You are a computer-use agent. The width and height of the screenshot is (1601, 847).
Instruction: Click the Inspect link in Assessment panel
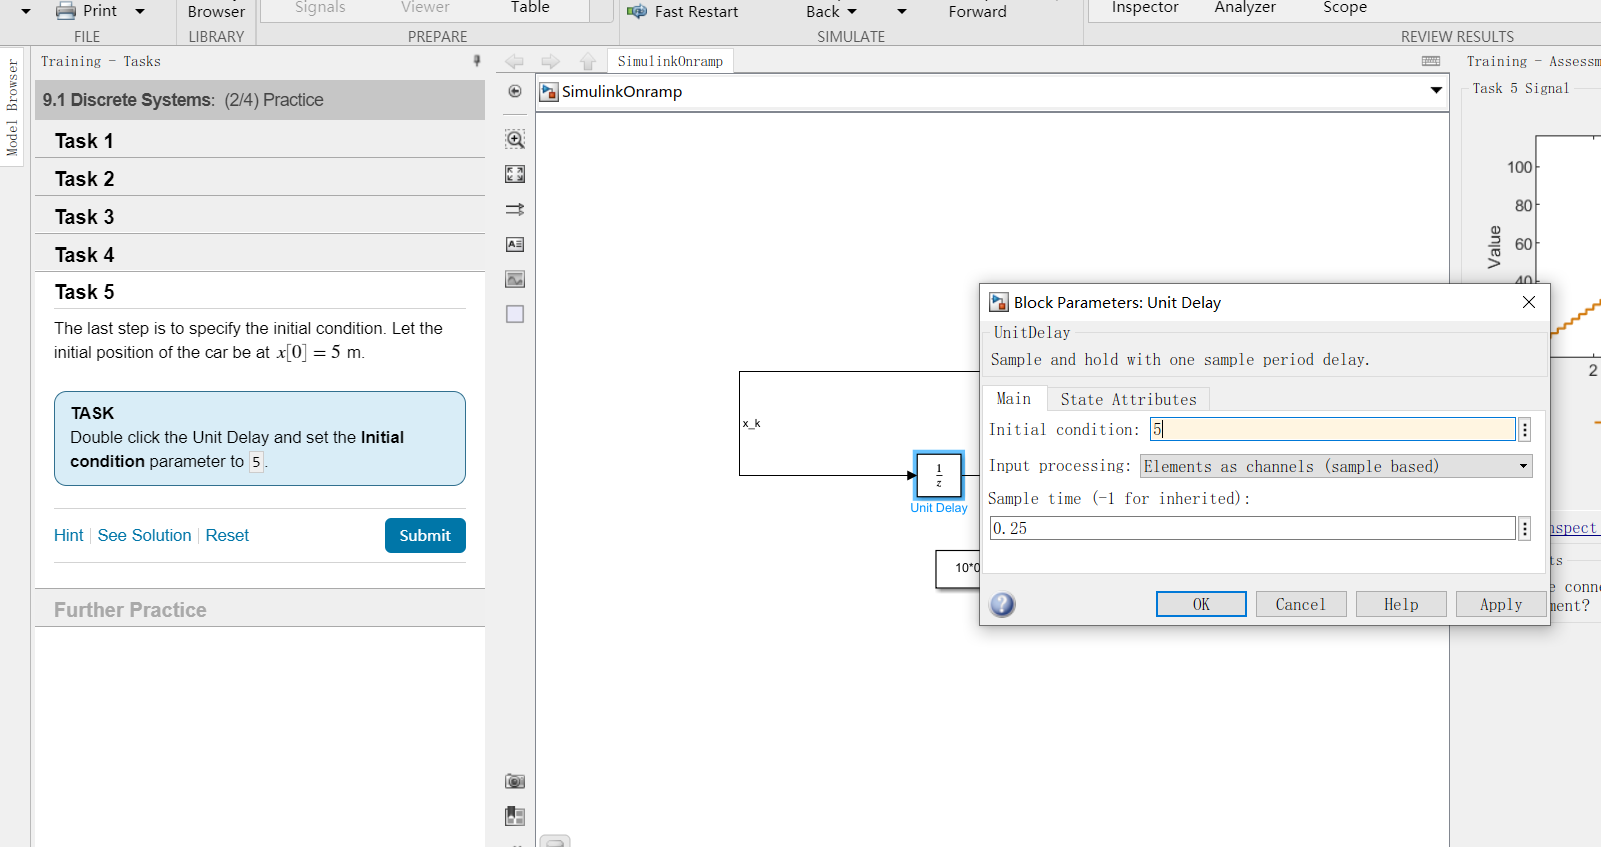click(x=1574, y=528)
